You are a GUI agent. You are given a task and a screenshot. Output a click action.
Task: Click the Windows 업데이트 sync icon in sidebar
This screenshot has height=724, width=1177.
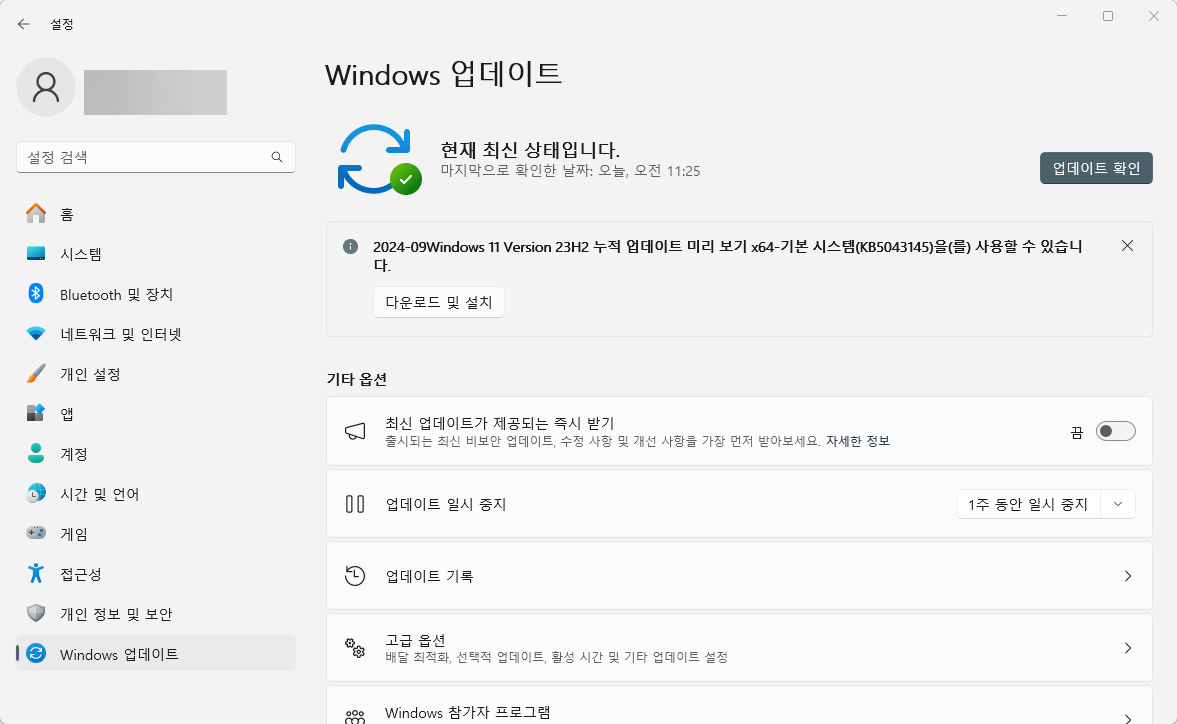[36, 653]
